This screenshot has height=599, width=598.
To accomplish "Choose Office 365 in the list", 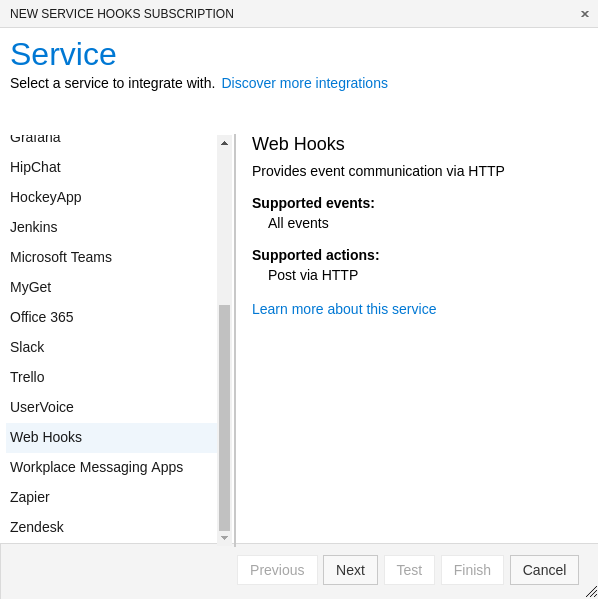I will point(112,317).
